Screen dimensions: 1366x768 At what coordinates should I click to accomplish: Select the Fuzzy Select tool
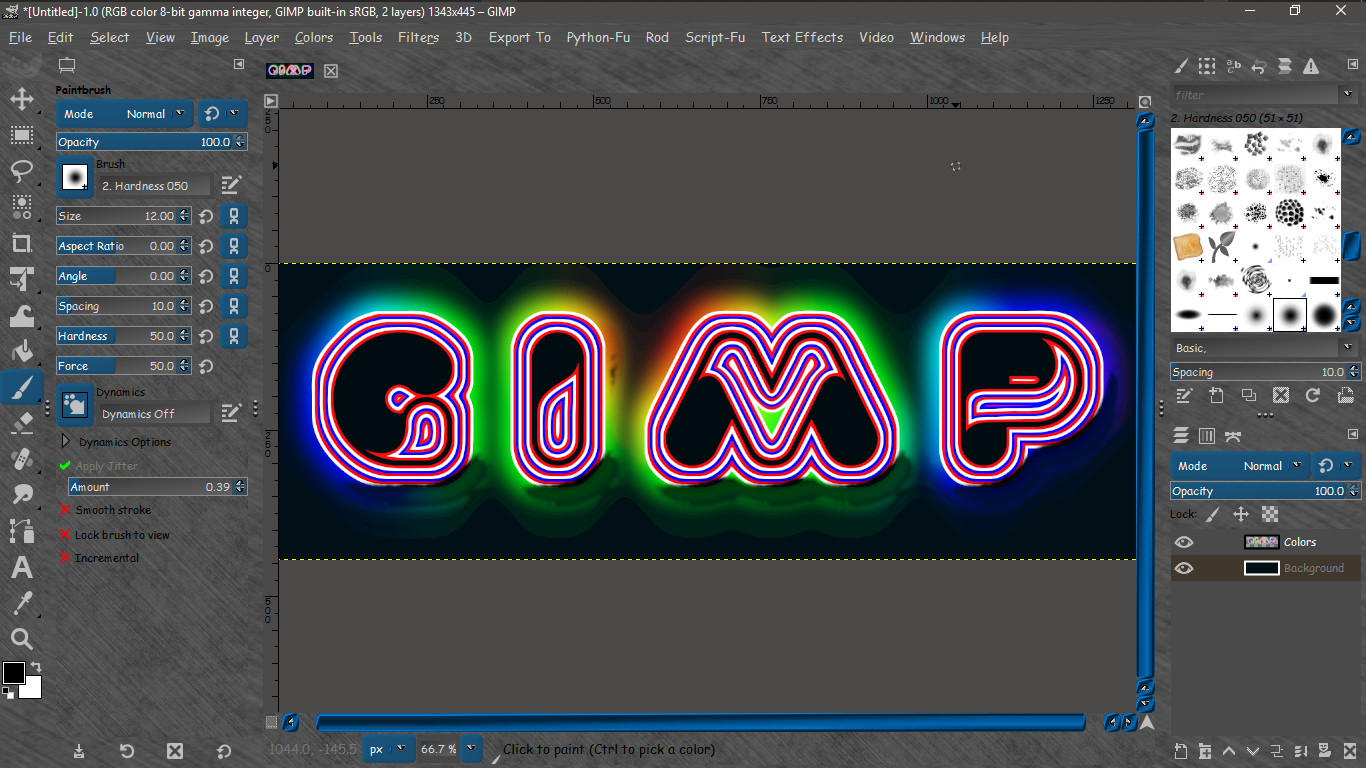tap(21, 207)
